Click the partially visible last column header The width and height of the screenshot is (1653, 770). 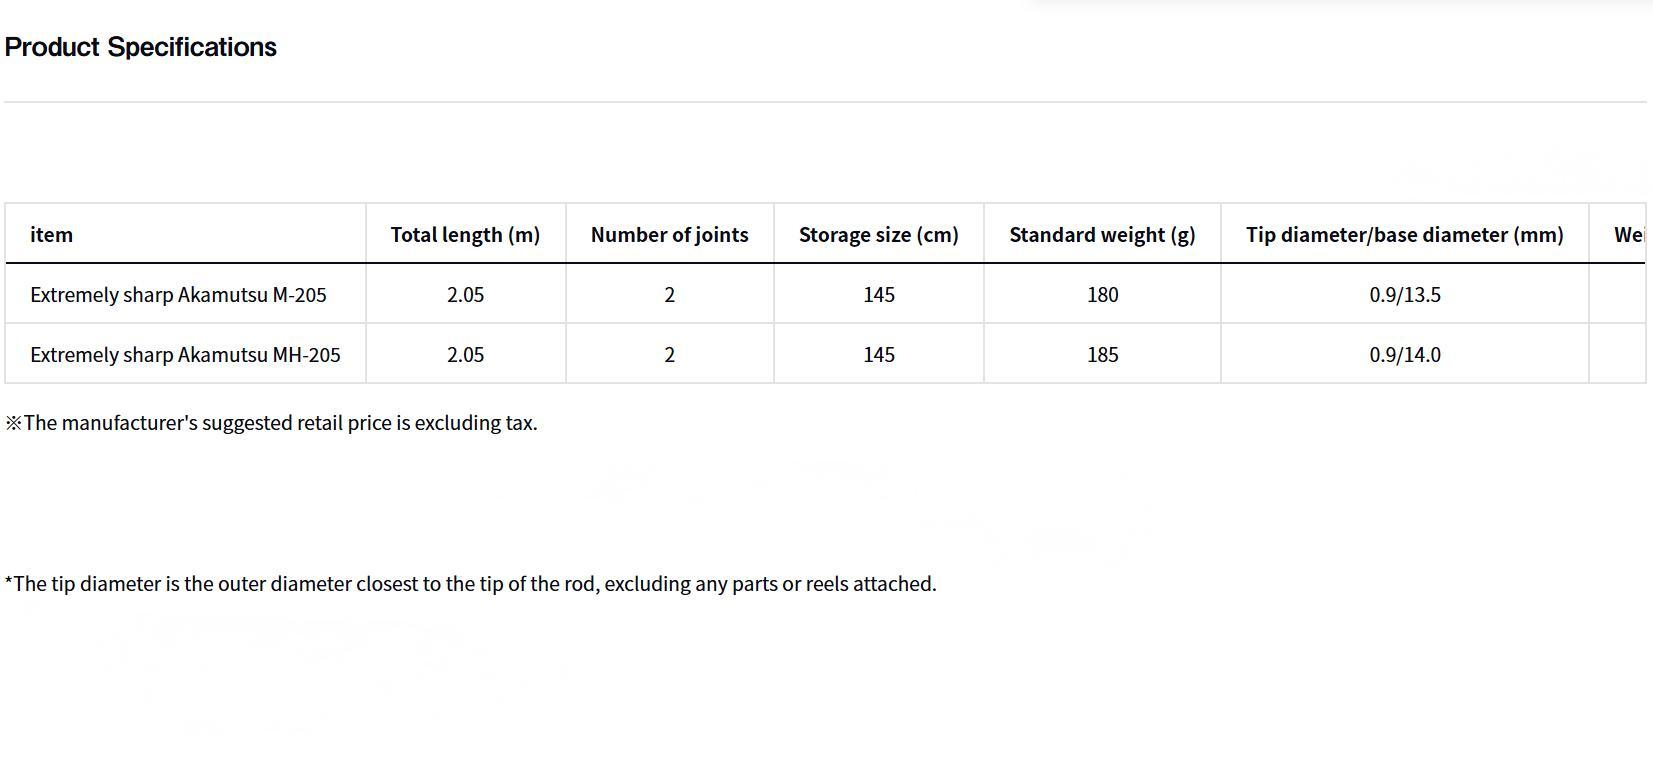1627,235
